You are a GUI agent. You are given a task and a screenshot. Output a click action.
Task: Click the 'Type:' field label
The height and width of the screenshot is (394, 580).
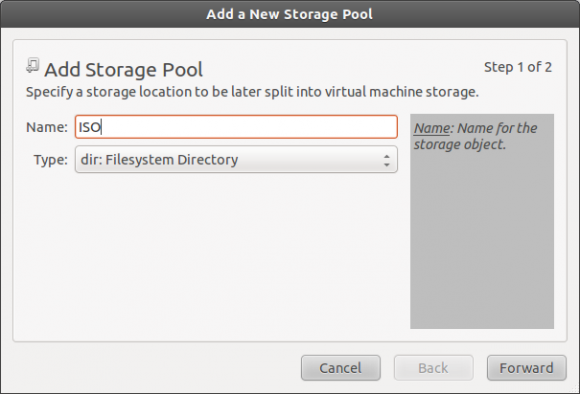pos(51,160)
